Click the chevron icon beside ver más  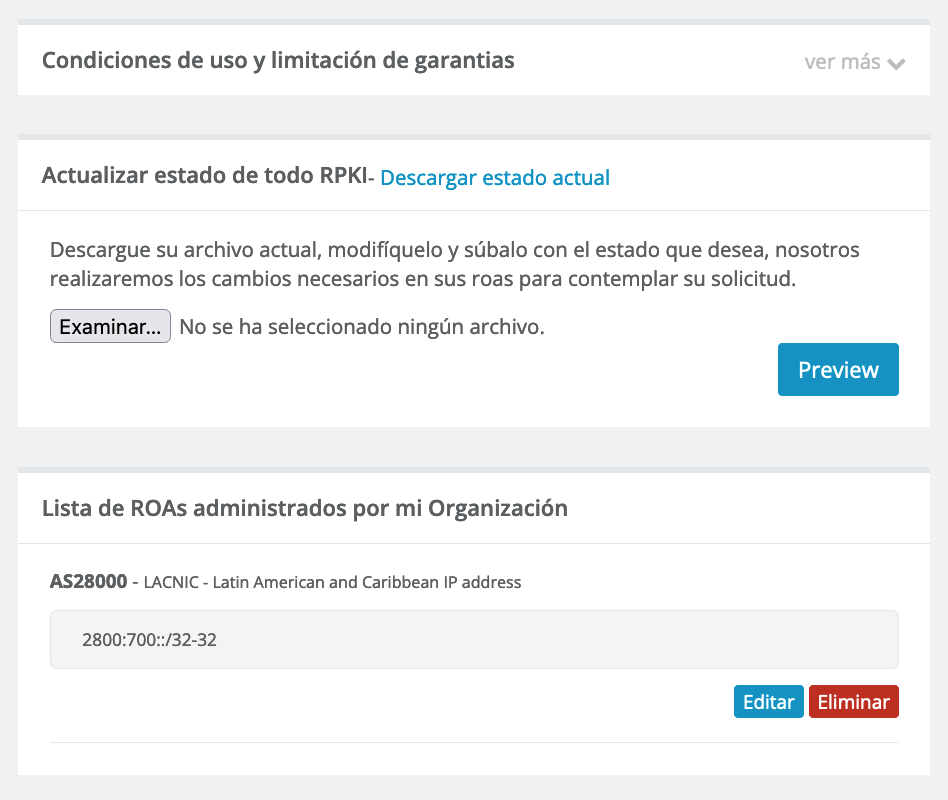click(896, 64)
